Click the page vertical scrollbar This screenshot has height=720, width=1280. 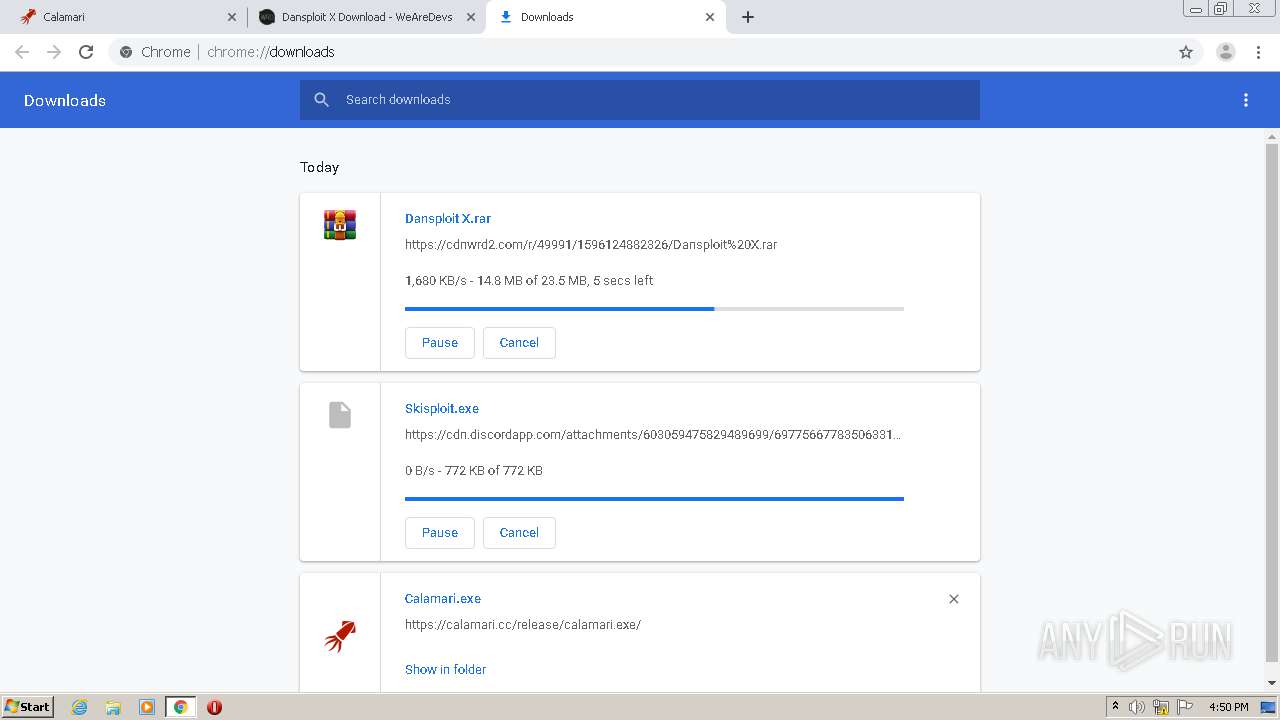pos(1272,403)
